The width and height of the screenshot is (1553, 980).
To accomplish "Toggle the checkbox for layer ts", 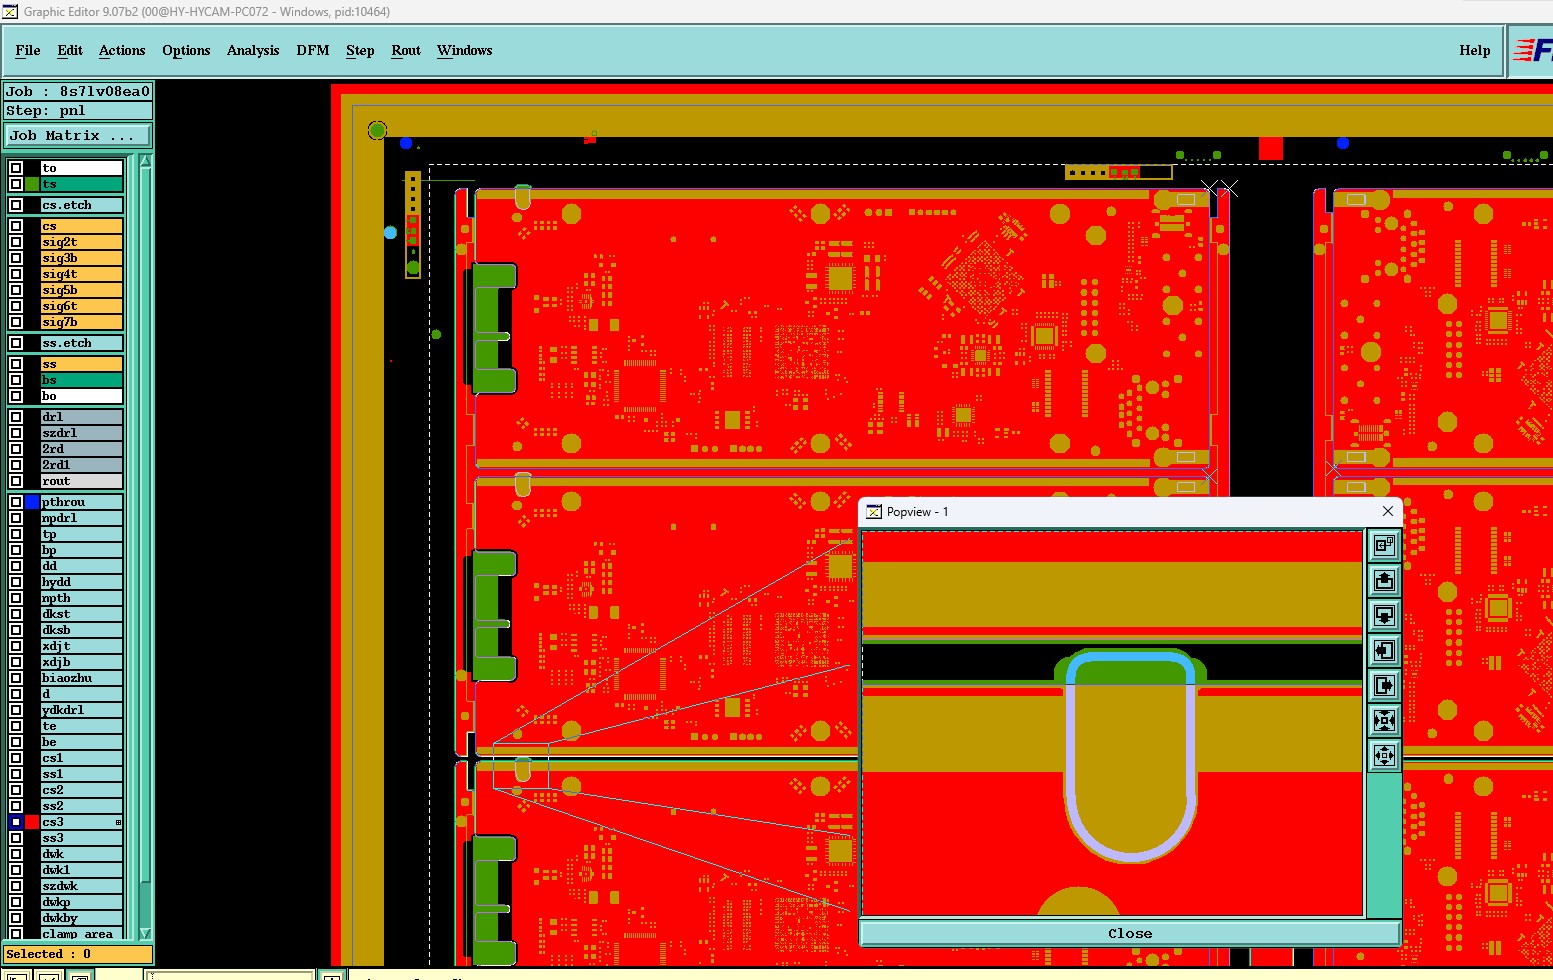I will pyautogui.click(x=16, y=184).
